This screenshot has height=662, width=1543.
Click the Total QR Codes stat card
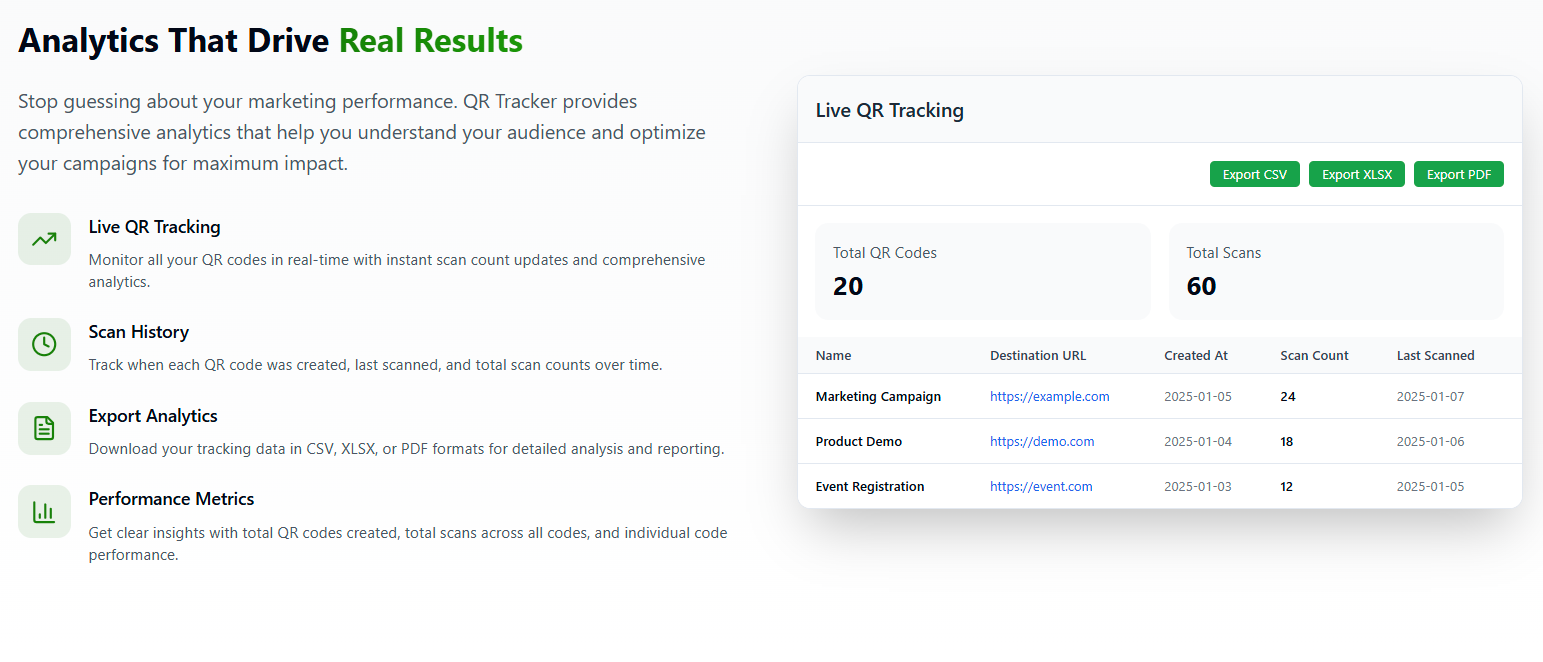(x=982, y=272)
